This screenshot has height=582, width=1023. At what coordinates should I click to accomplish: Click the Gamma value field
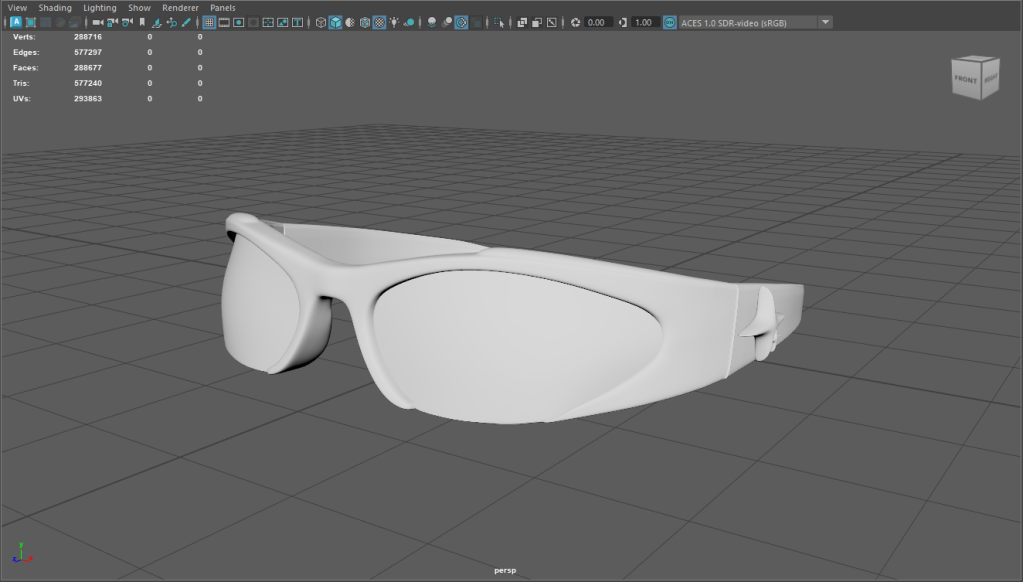pos(646,22)
